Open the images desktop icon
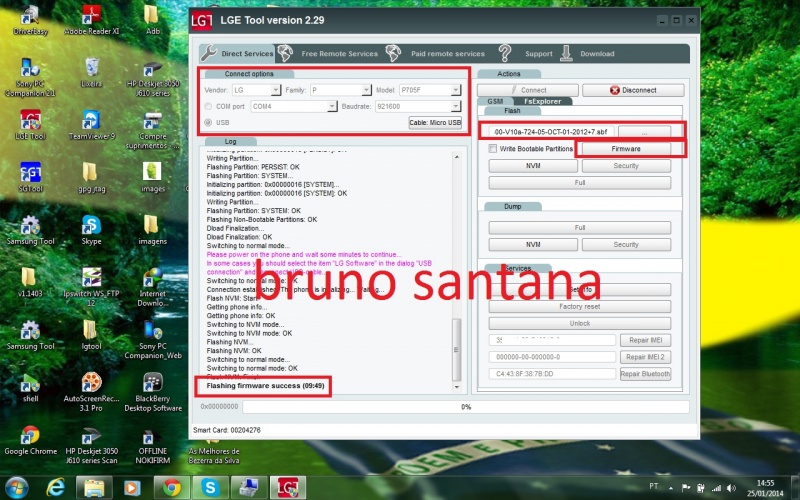The width and height of the screenshot is (800, 500). point(153,177)
